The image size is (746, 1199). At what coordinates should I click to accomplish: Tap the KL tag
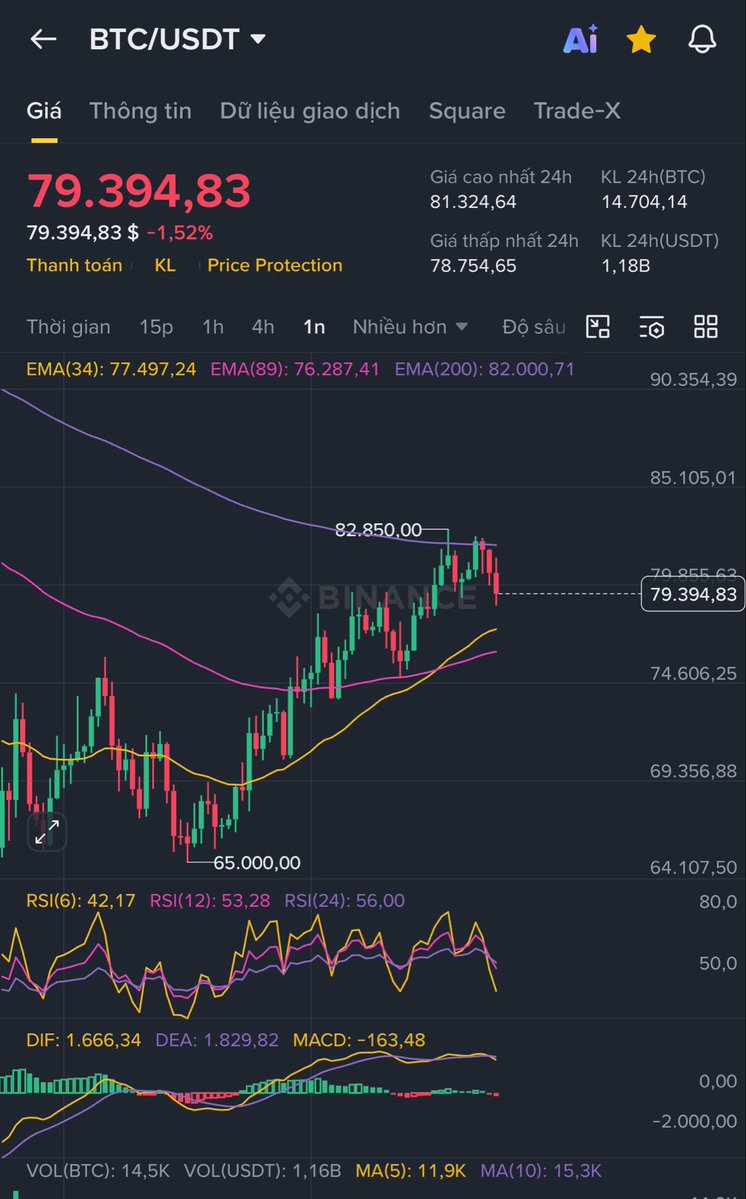coord(165,265)
